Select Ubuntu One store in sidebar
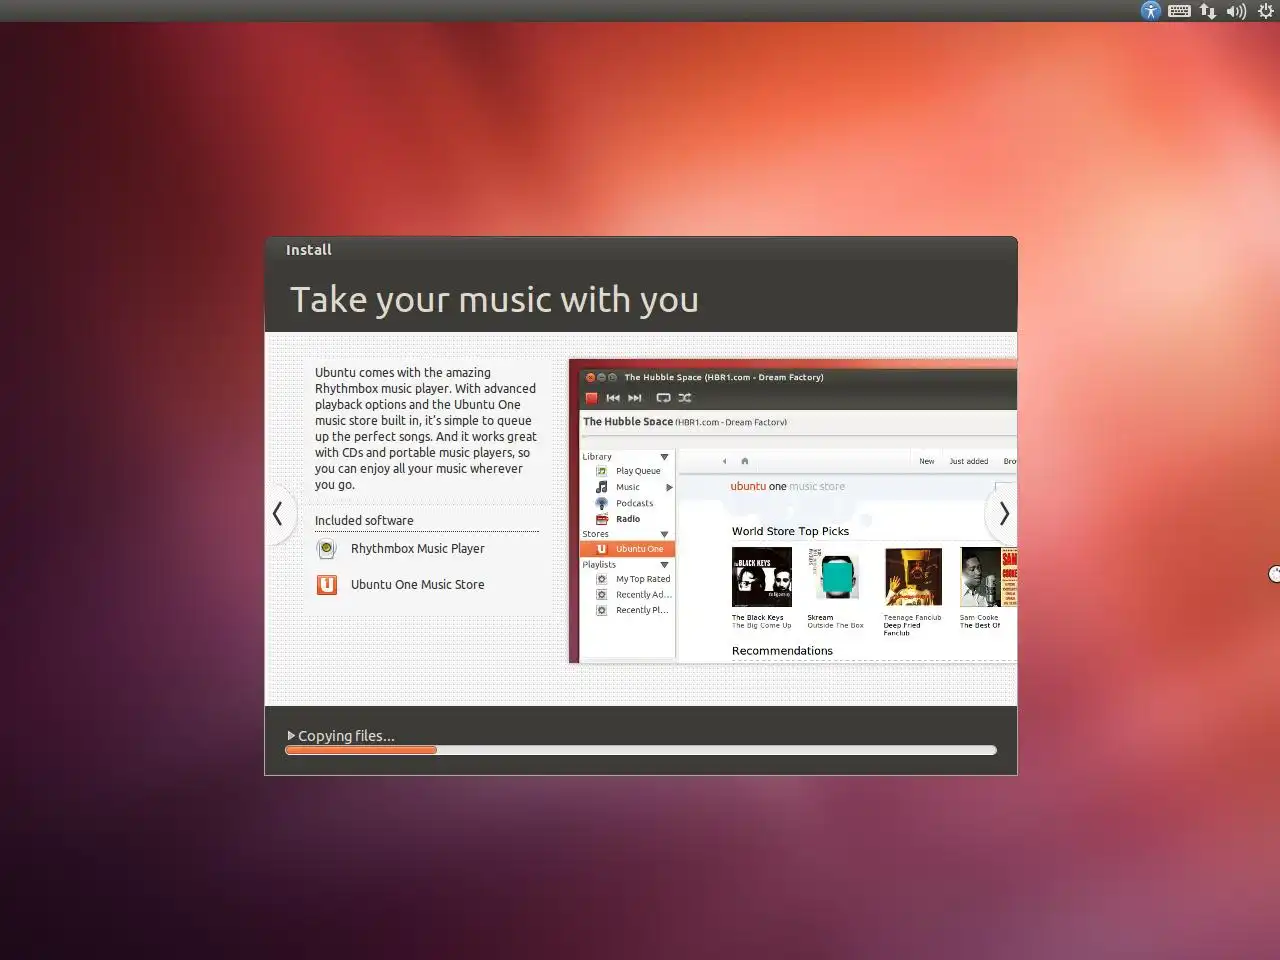The width and height of the screenshot is (1280, 960). [629, 549]
